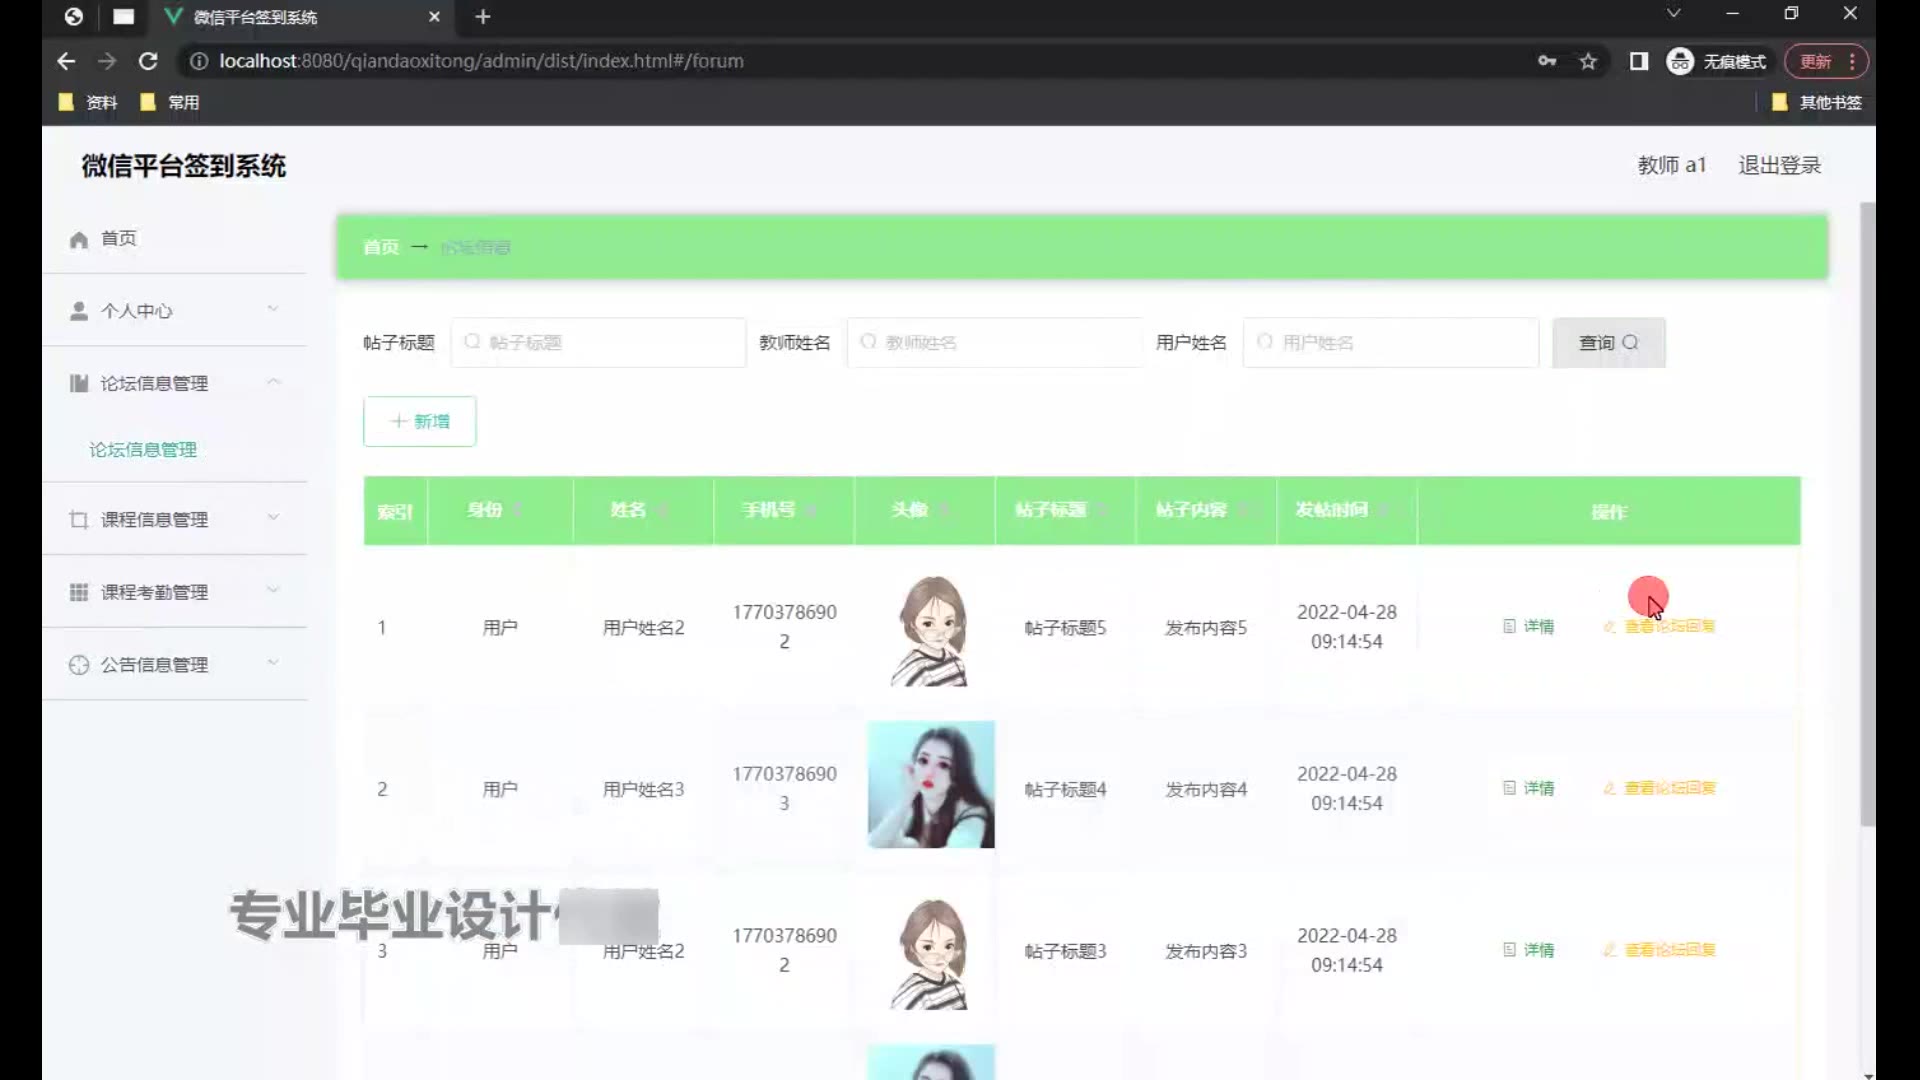This screenshot has width=1920, height=1080.
Task: Click the person icon beside 个人中心
Action: pos(79,311)
